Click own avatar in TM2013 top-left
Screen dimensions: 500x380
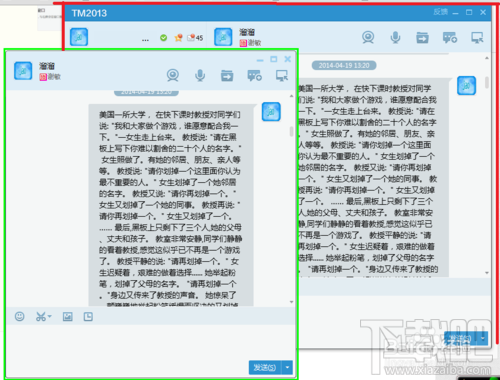[x=79, y=37]
